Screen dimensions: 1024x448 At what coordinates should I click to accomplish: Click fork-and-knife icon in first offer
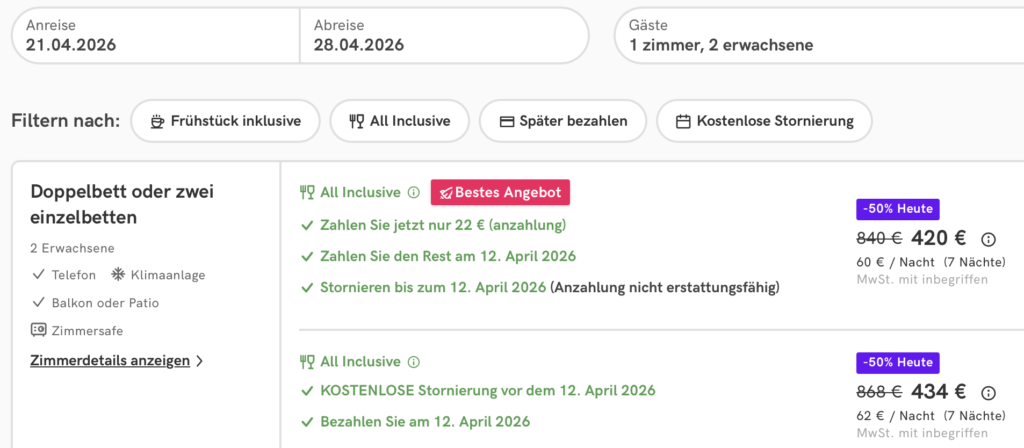click(307, 192)
